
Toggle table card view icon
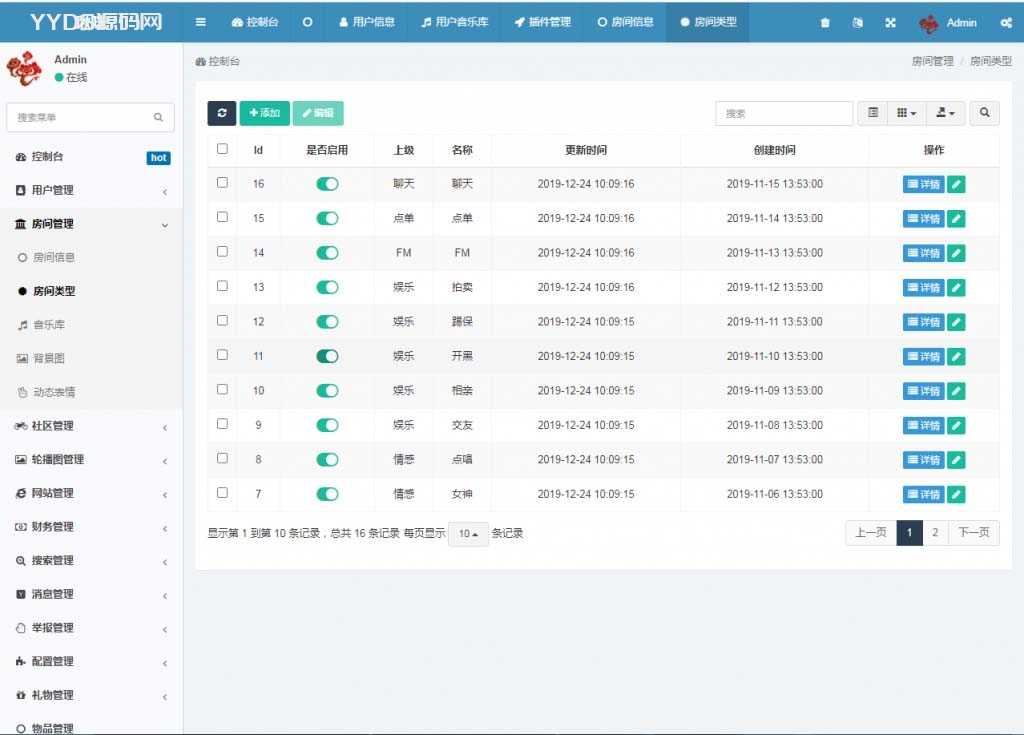pyautogui.click(x=873, y=114)
